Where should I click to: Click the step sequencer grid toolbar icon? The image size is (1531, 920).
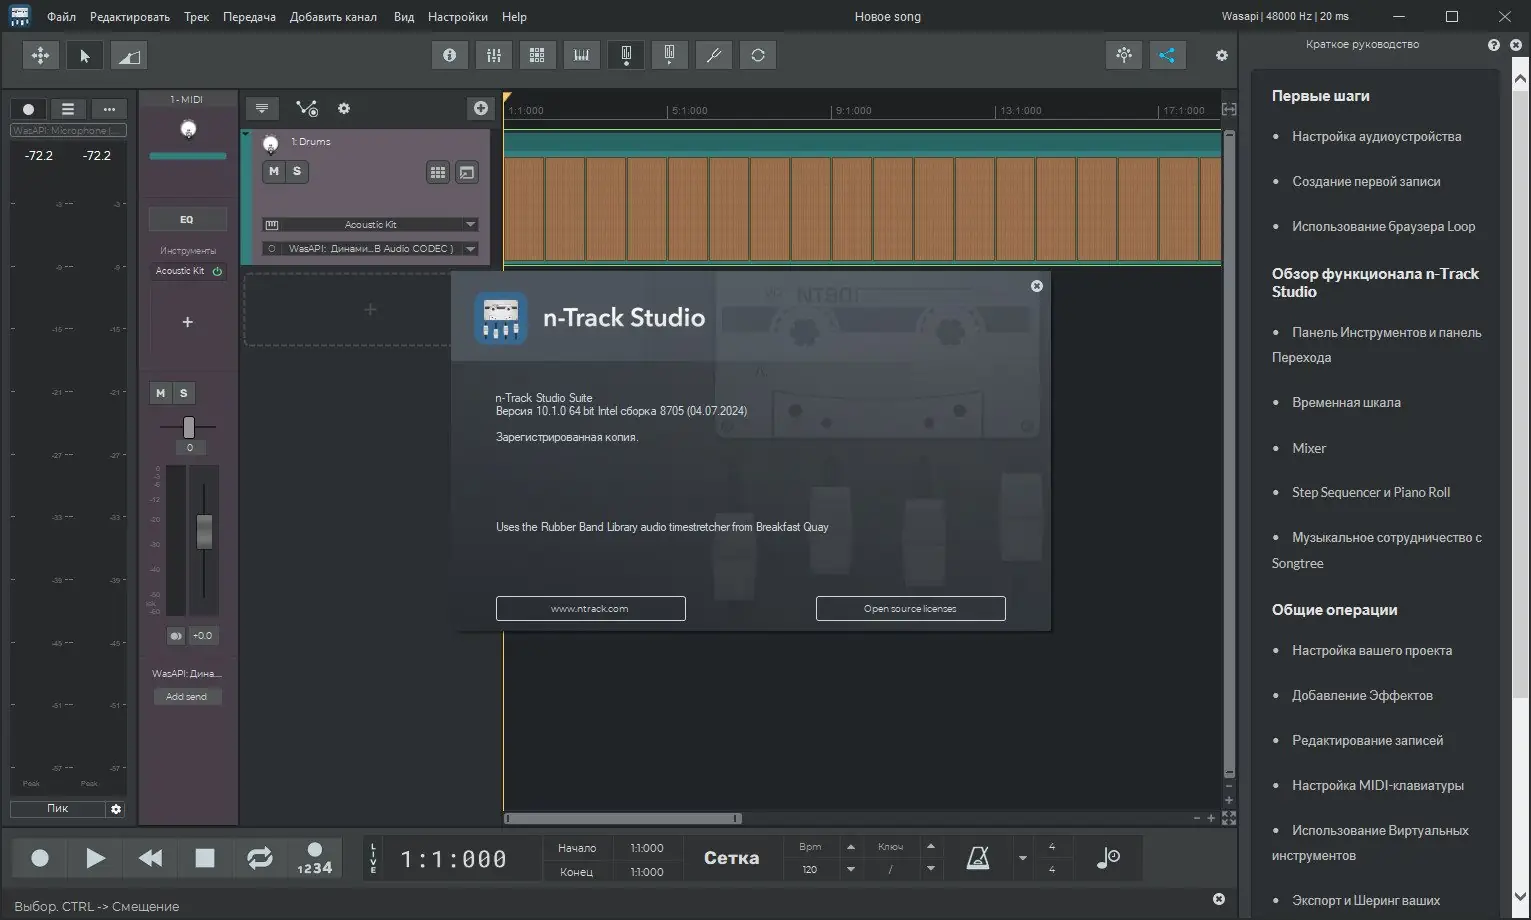[537, 56]
